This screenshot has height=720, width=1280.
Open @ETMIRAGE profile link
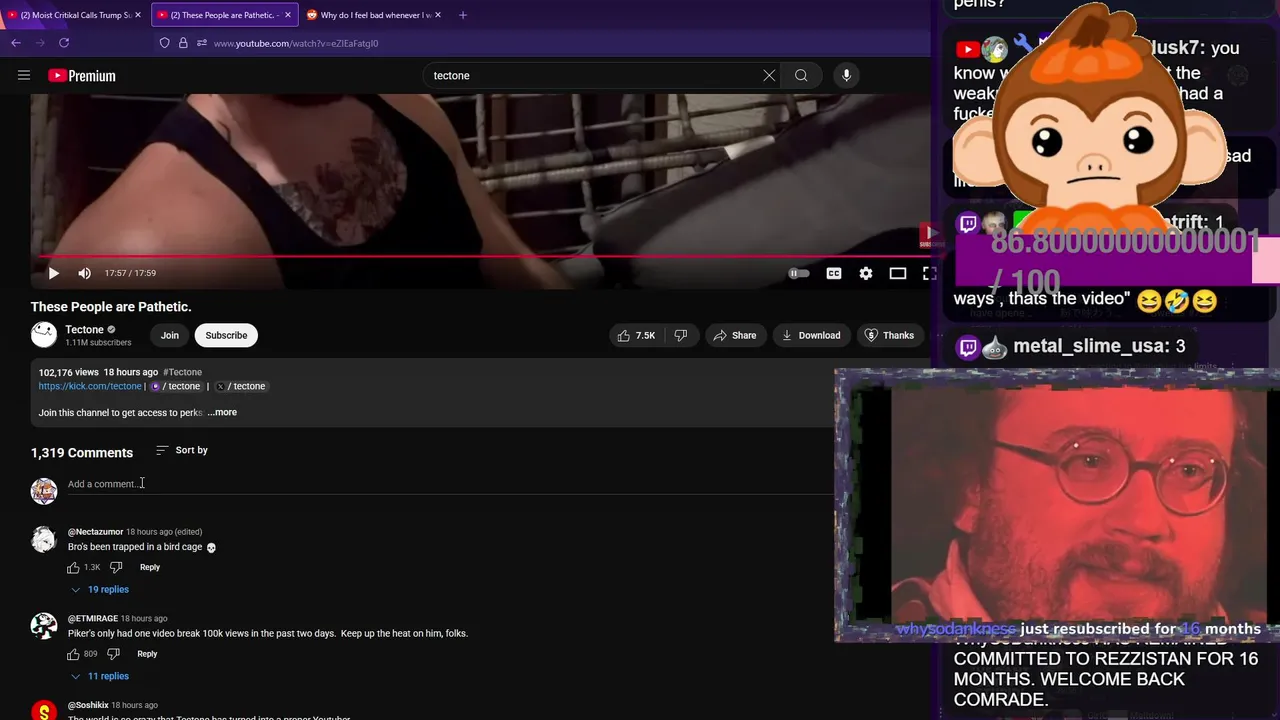(93, 618)
